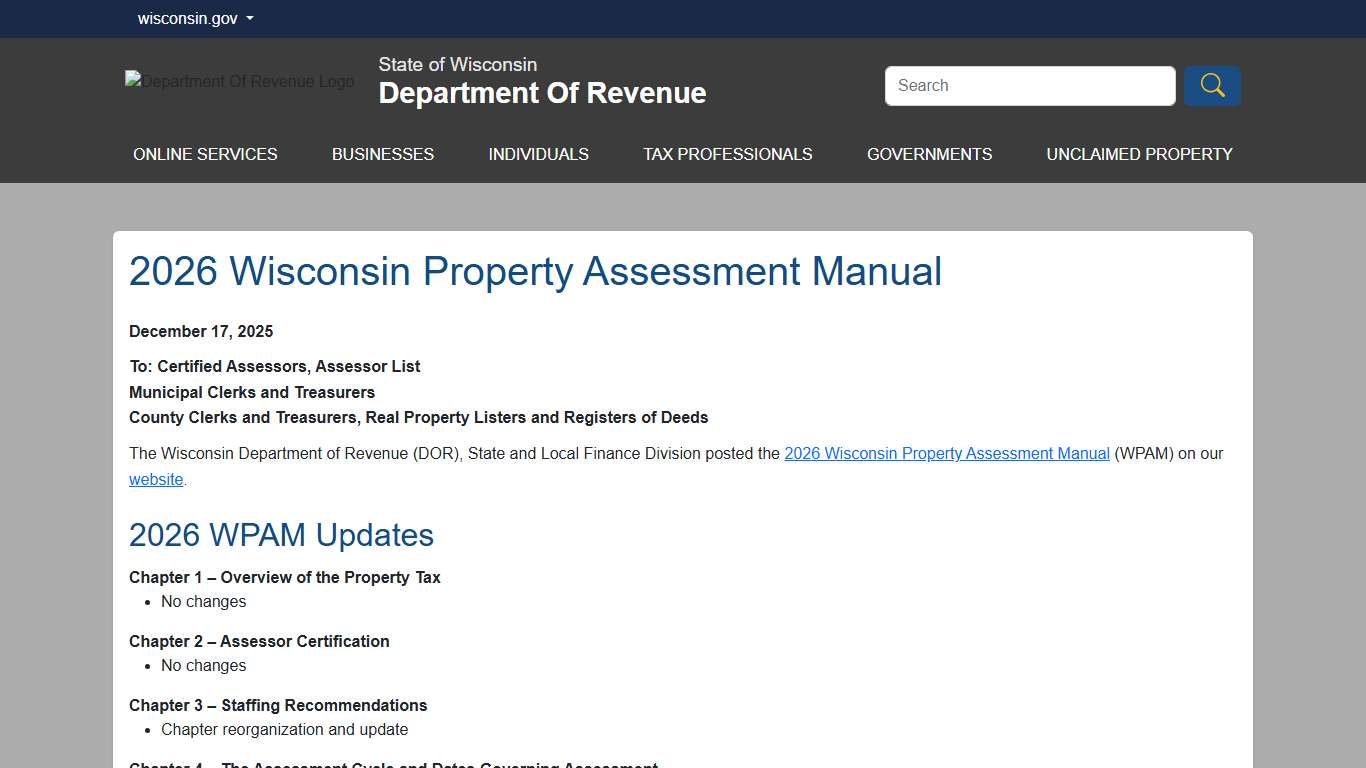
Task: Select the GOVERNMENTS navigation item
Action: click(929, 154)
